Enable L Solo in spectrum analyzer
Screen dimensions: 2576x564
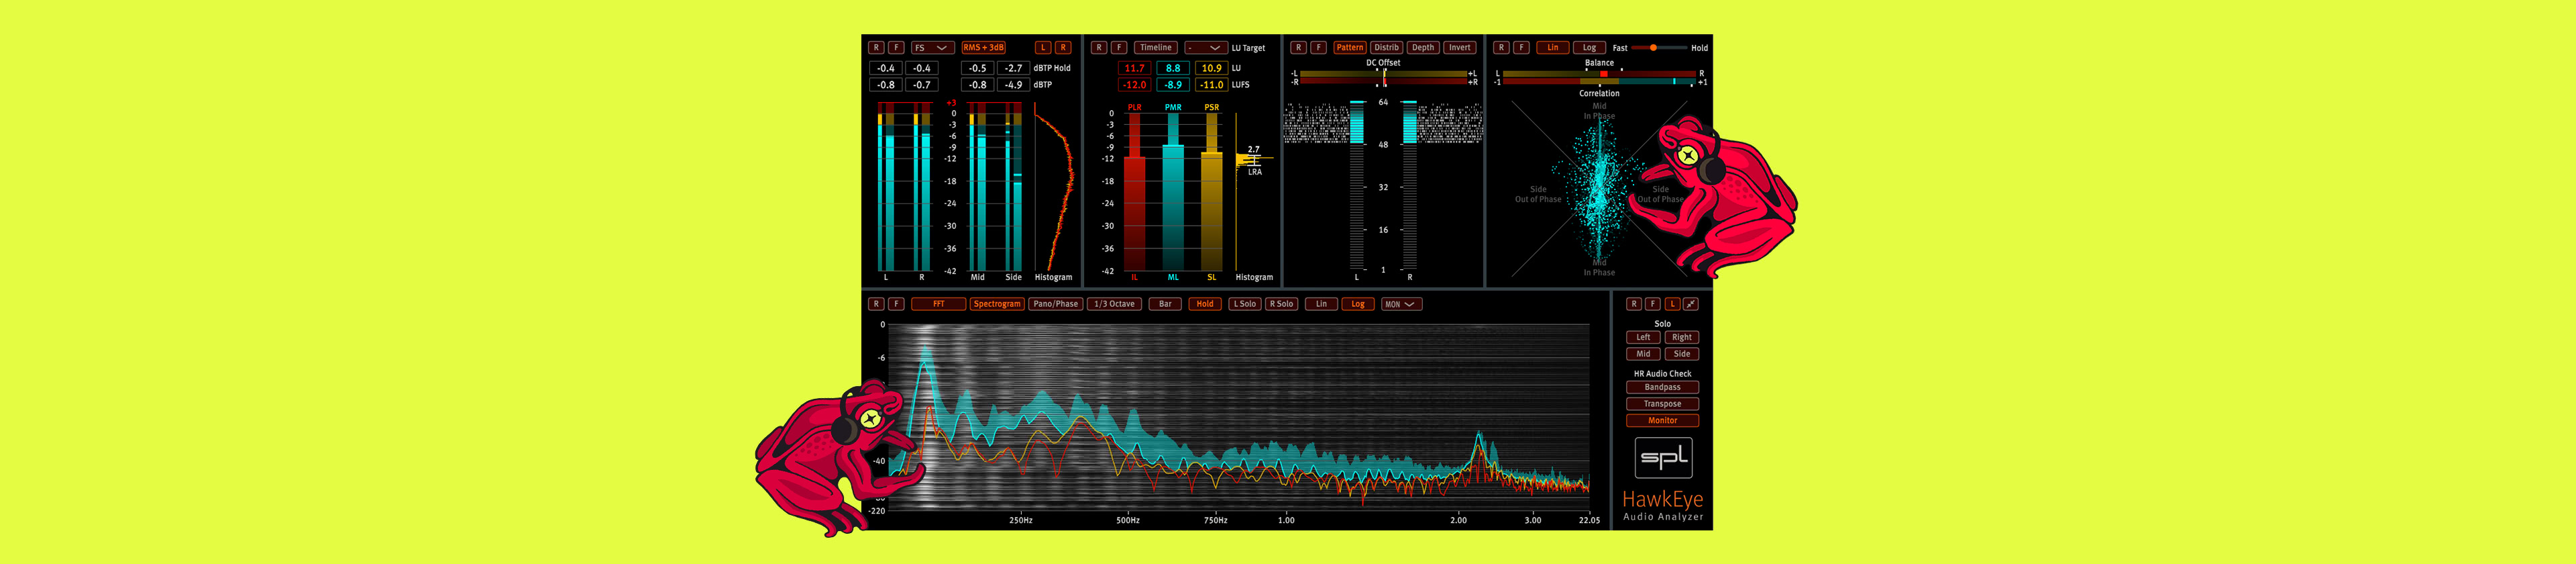coord(1244,304)
